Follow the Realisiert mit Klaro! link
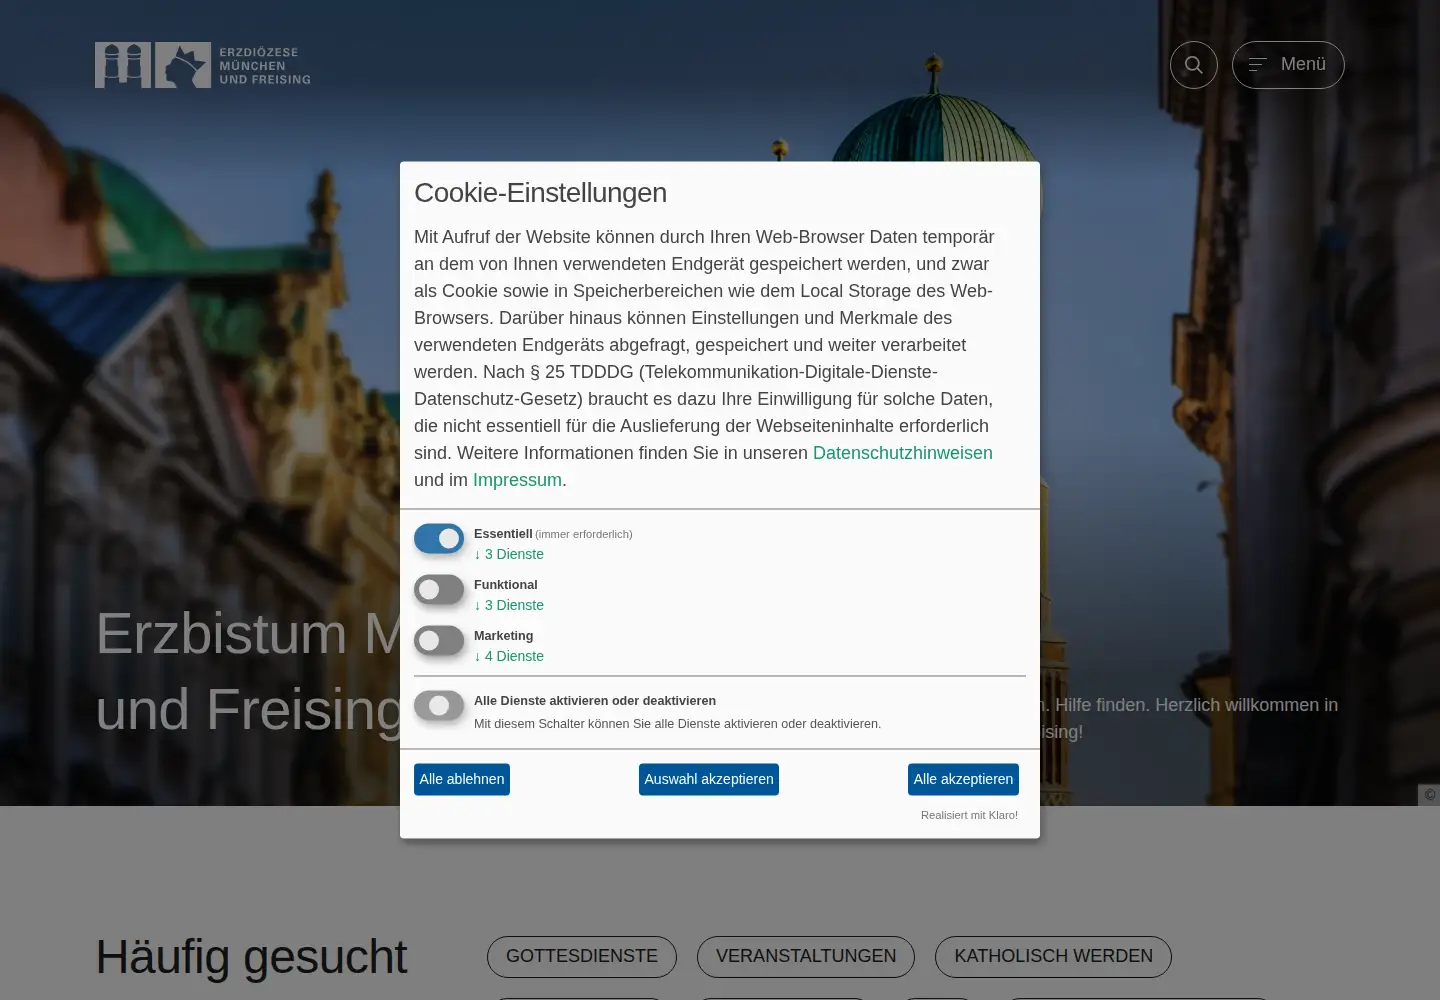This screenshot has height=1000, width=1440. [x=969, y=815]
